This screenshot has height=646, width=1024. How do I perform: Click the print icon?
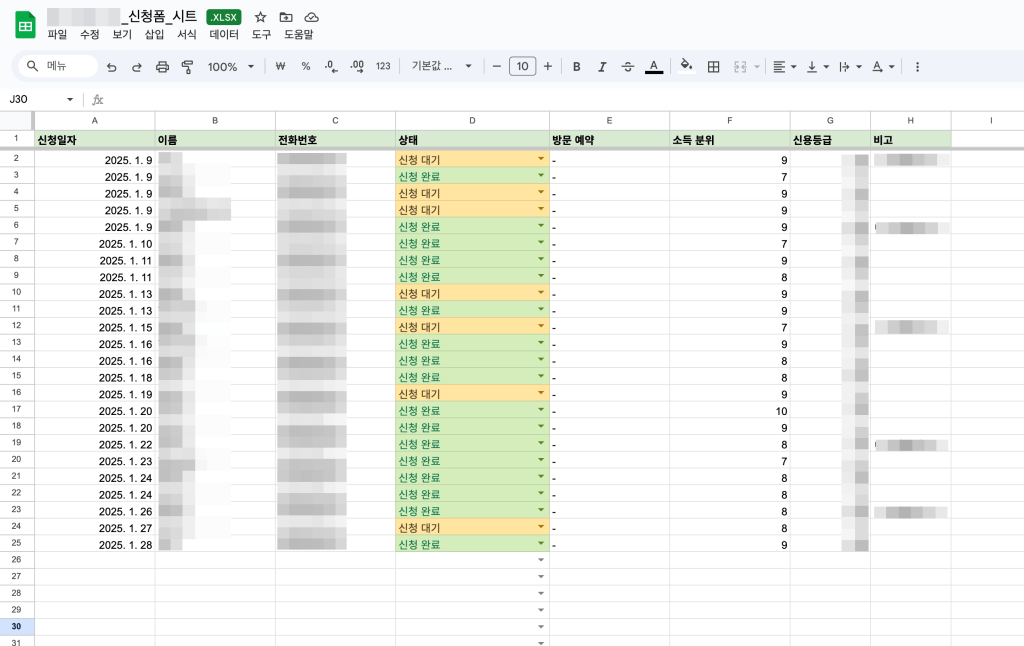tap(162, 67)
